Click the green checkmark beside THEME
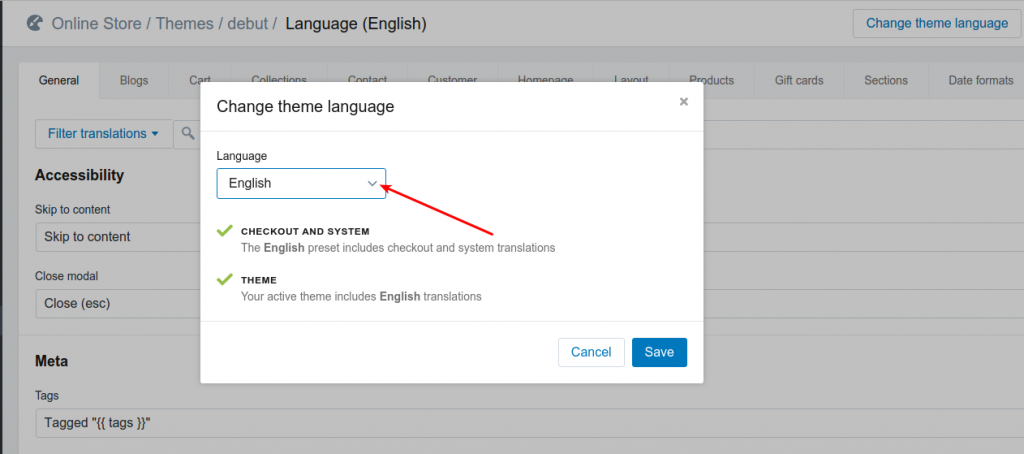1024x454 pixels. click(x=225, y=278)
